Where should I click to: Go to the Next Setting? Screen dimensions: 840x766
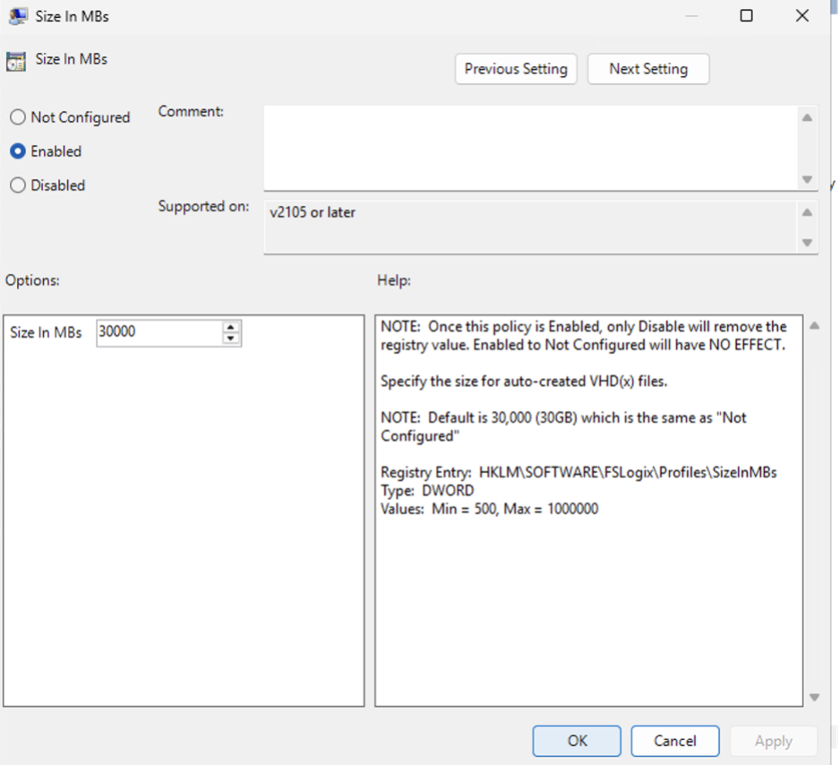tap(648, 69)
